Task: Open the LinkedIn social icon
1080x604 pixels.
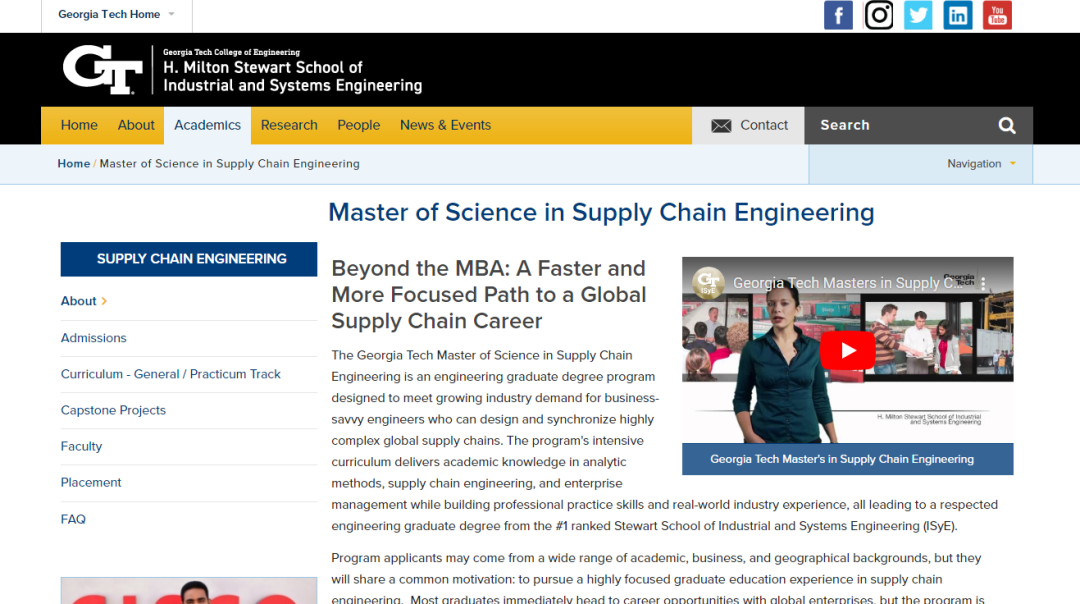Action: click(x=958, y=15)
